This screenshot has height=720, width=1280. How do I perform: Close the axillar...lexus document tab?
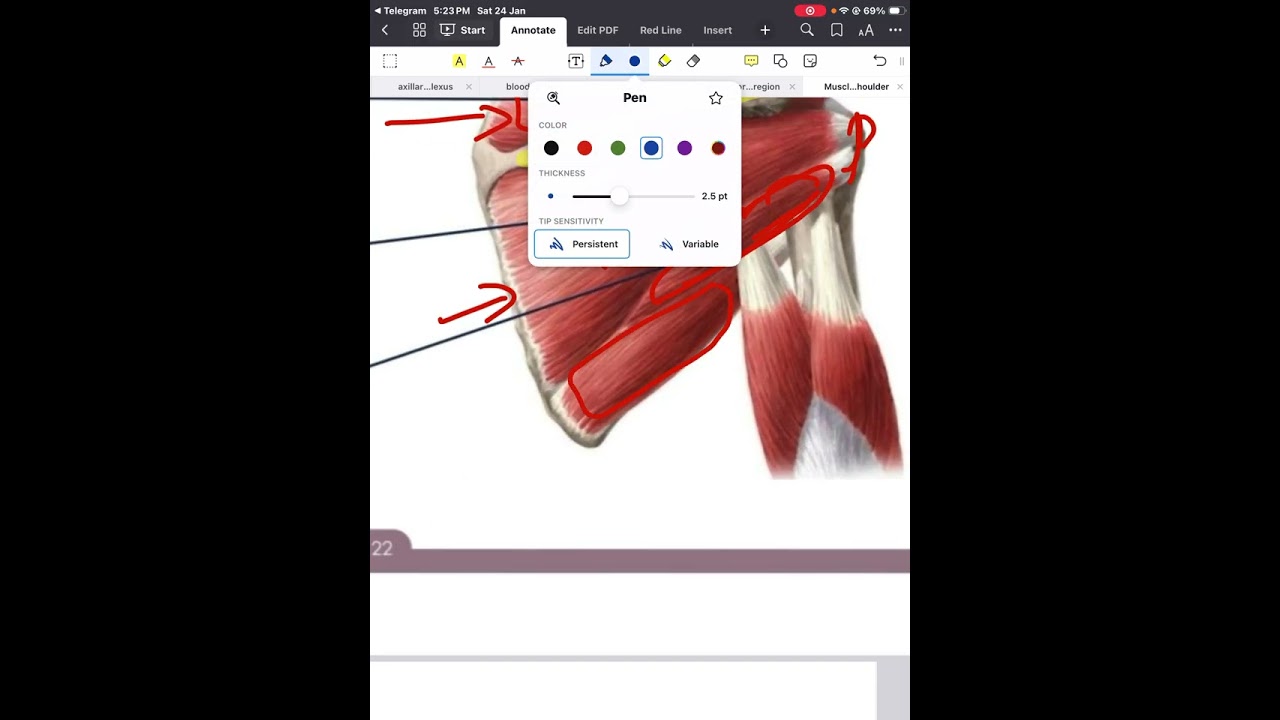click(x=469, y=87)
